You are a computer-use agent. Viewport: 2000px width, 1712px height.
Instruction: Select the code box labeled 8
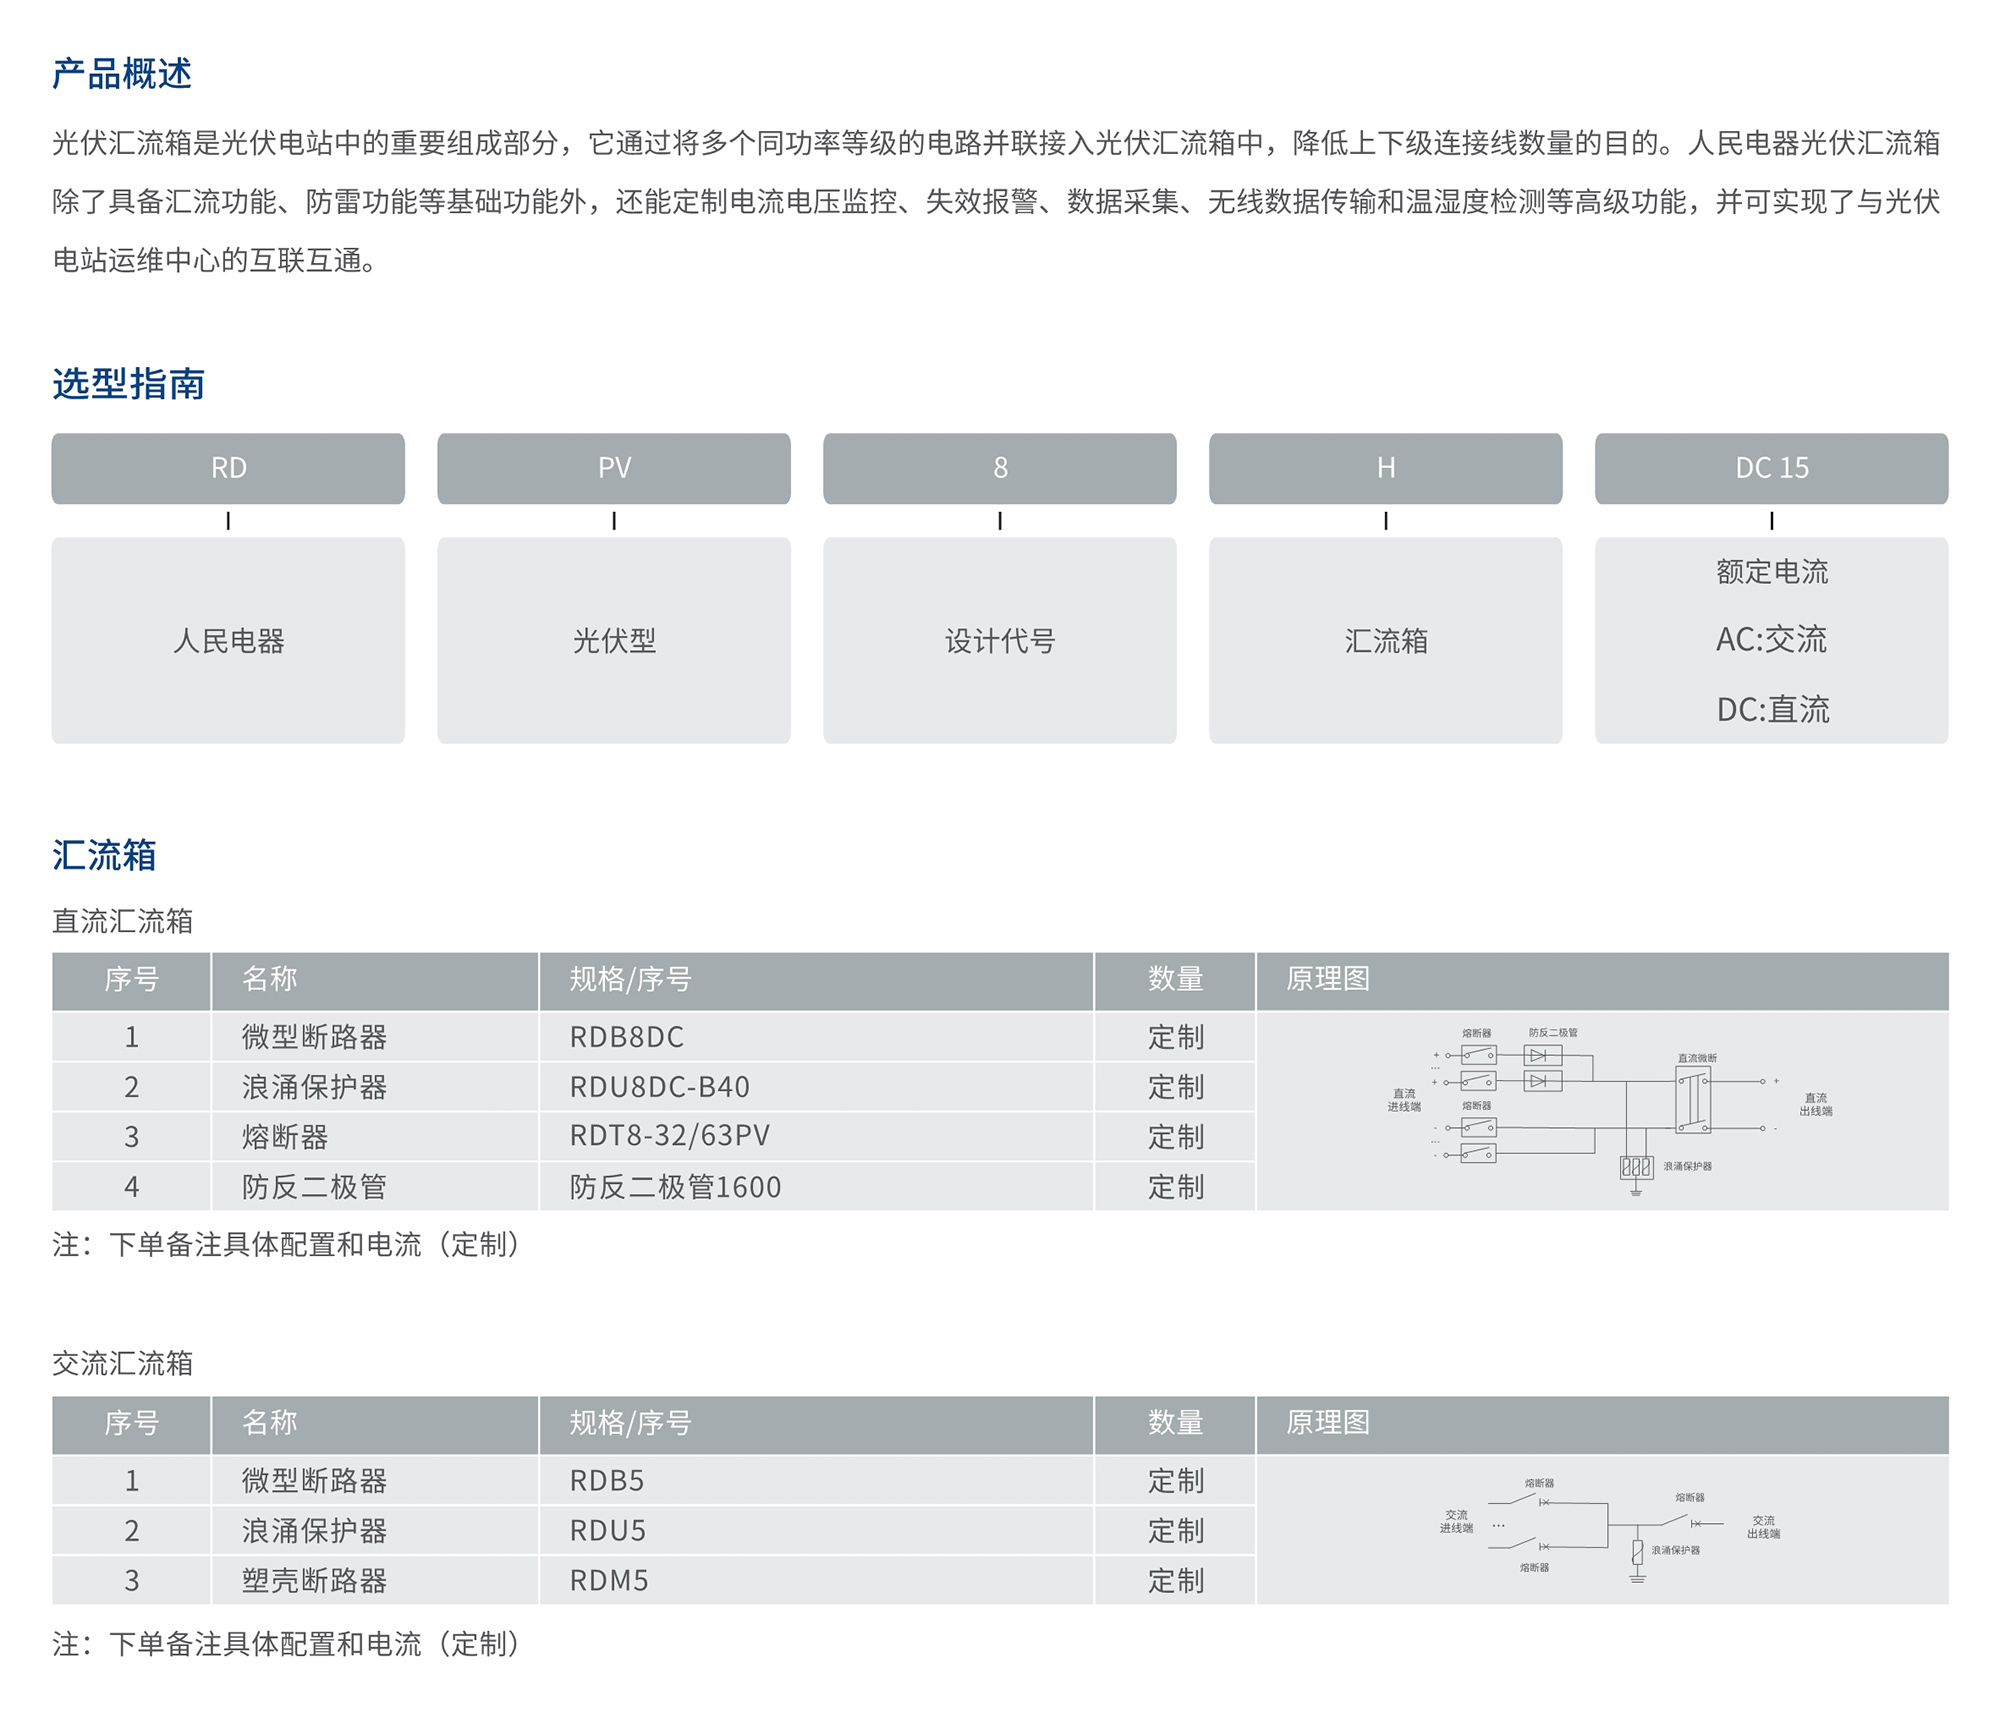(1000, 468)
